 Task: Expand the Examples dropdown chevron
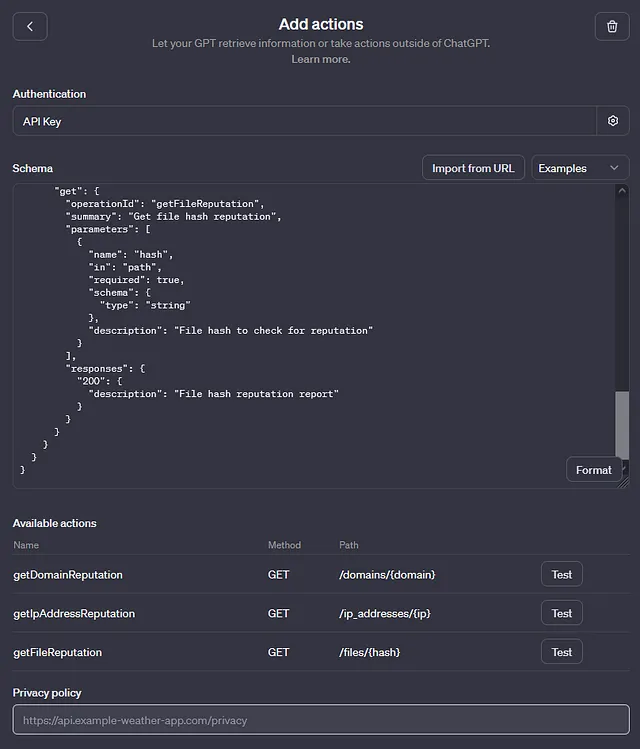(614, 168)
